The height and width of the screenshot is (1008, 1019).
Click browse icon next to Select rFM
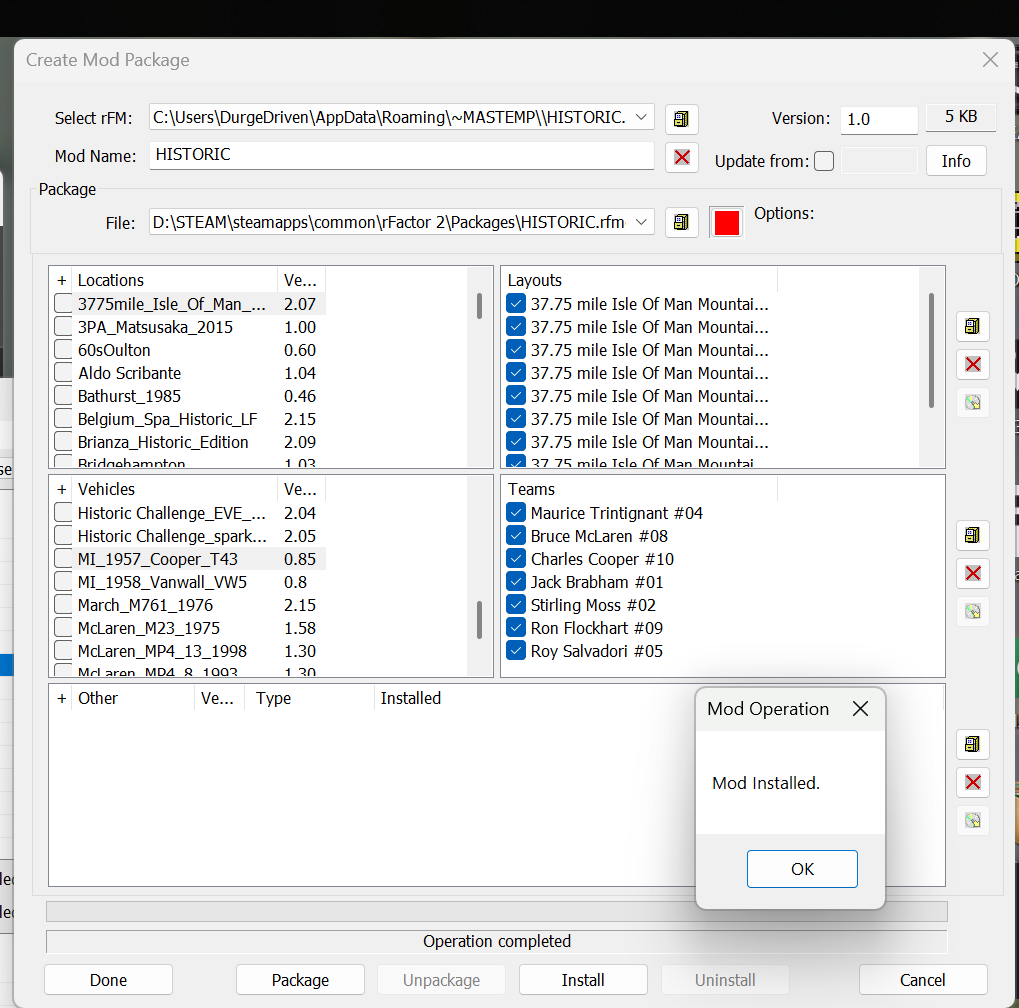point(681,119)
